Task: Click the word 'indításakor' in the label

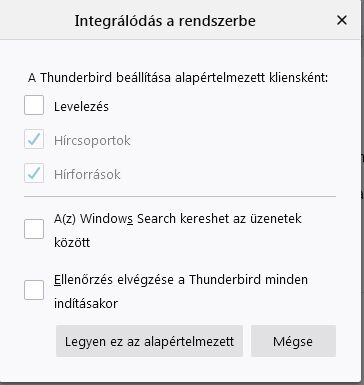Action: coord(86,303)
